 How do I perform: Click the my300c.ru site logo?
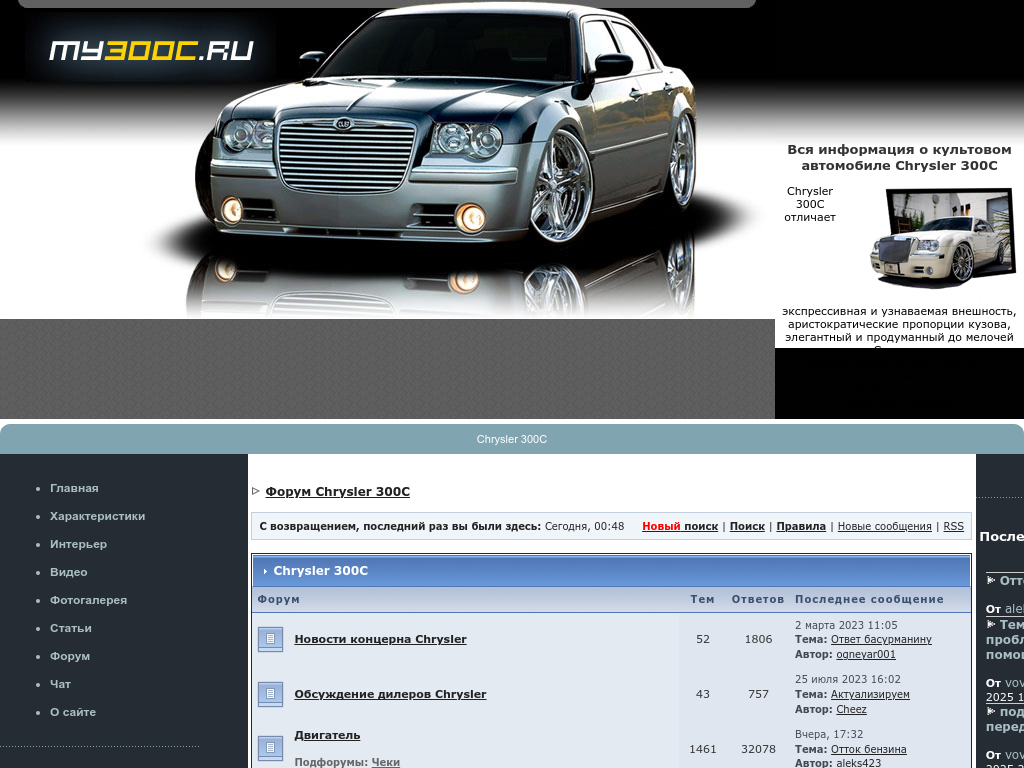(x=151, y=50)
